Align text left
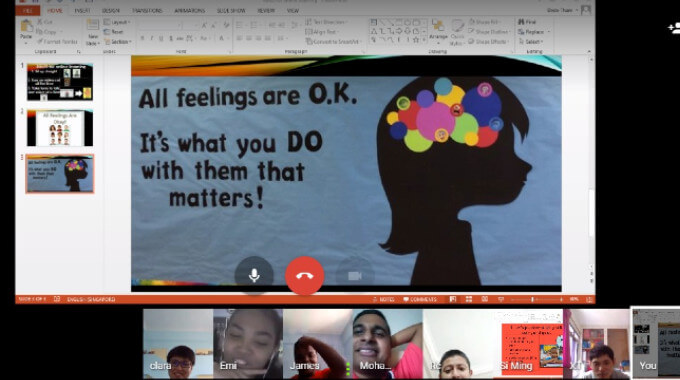680x380 pixels. coord(239,39)
